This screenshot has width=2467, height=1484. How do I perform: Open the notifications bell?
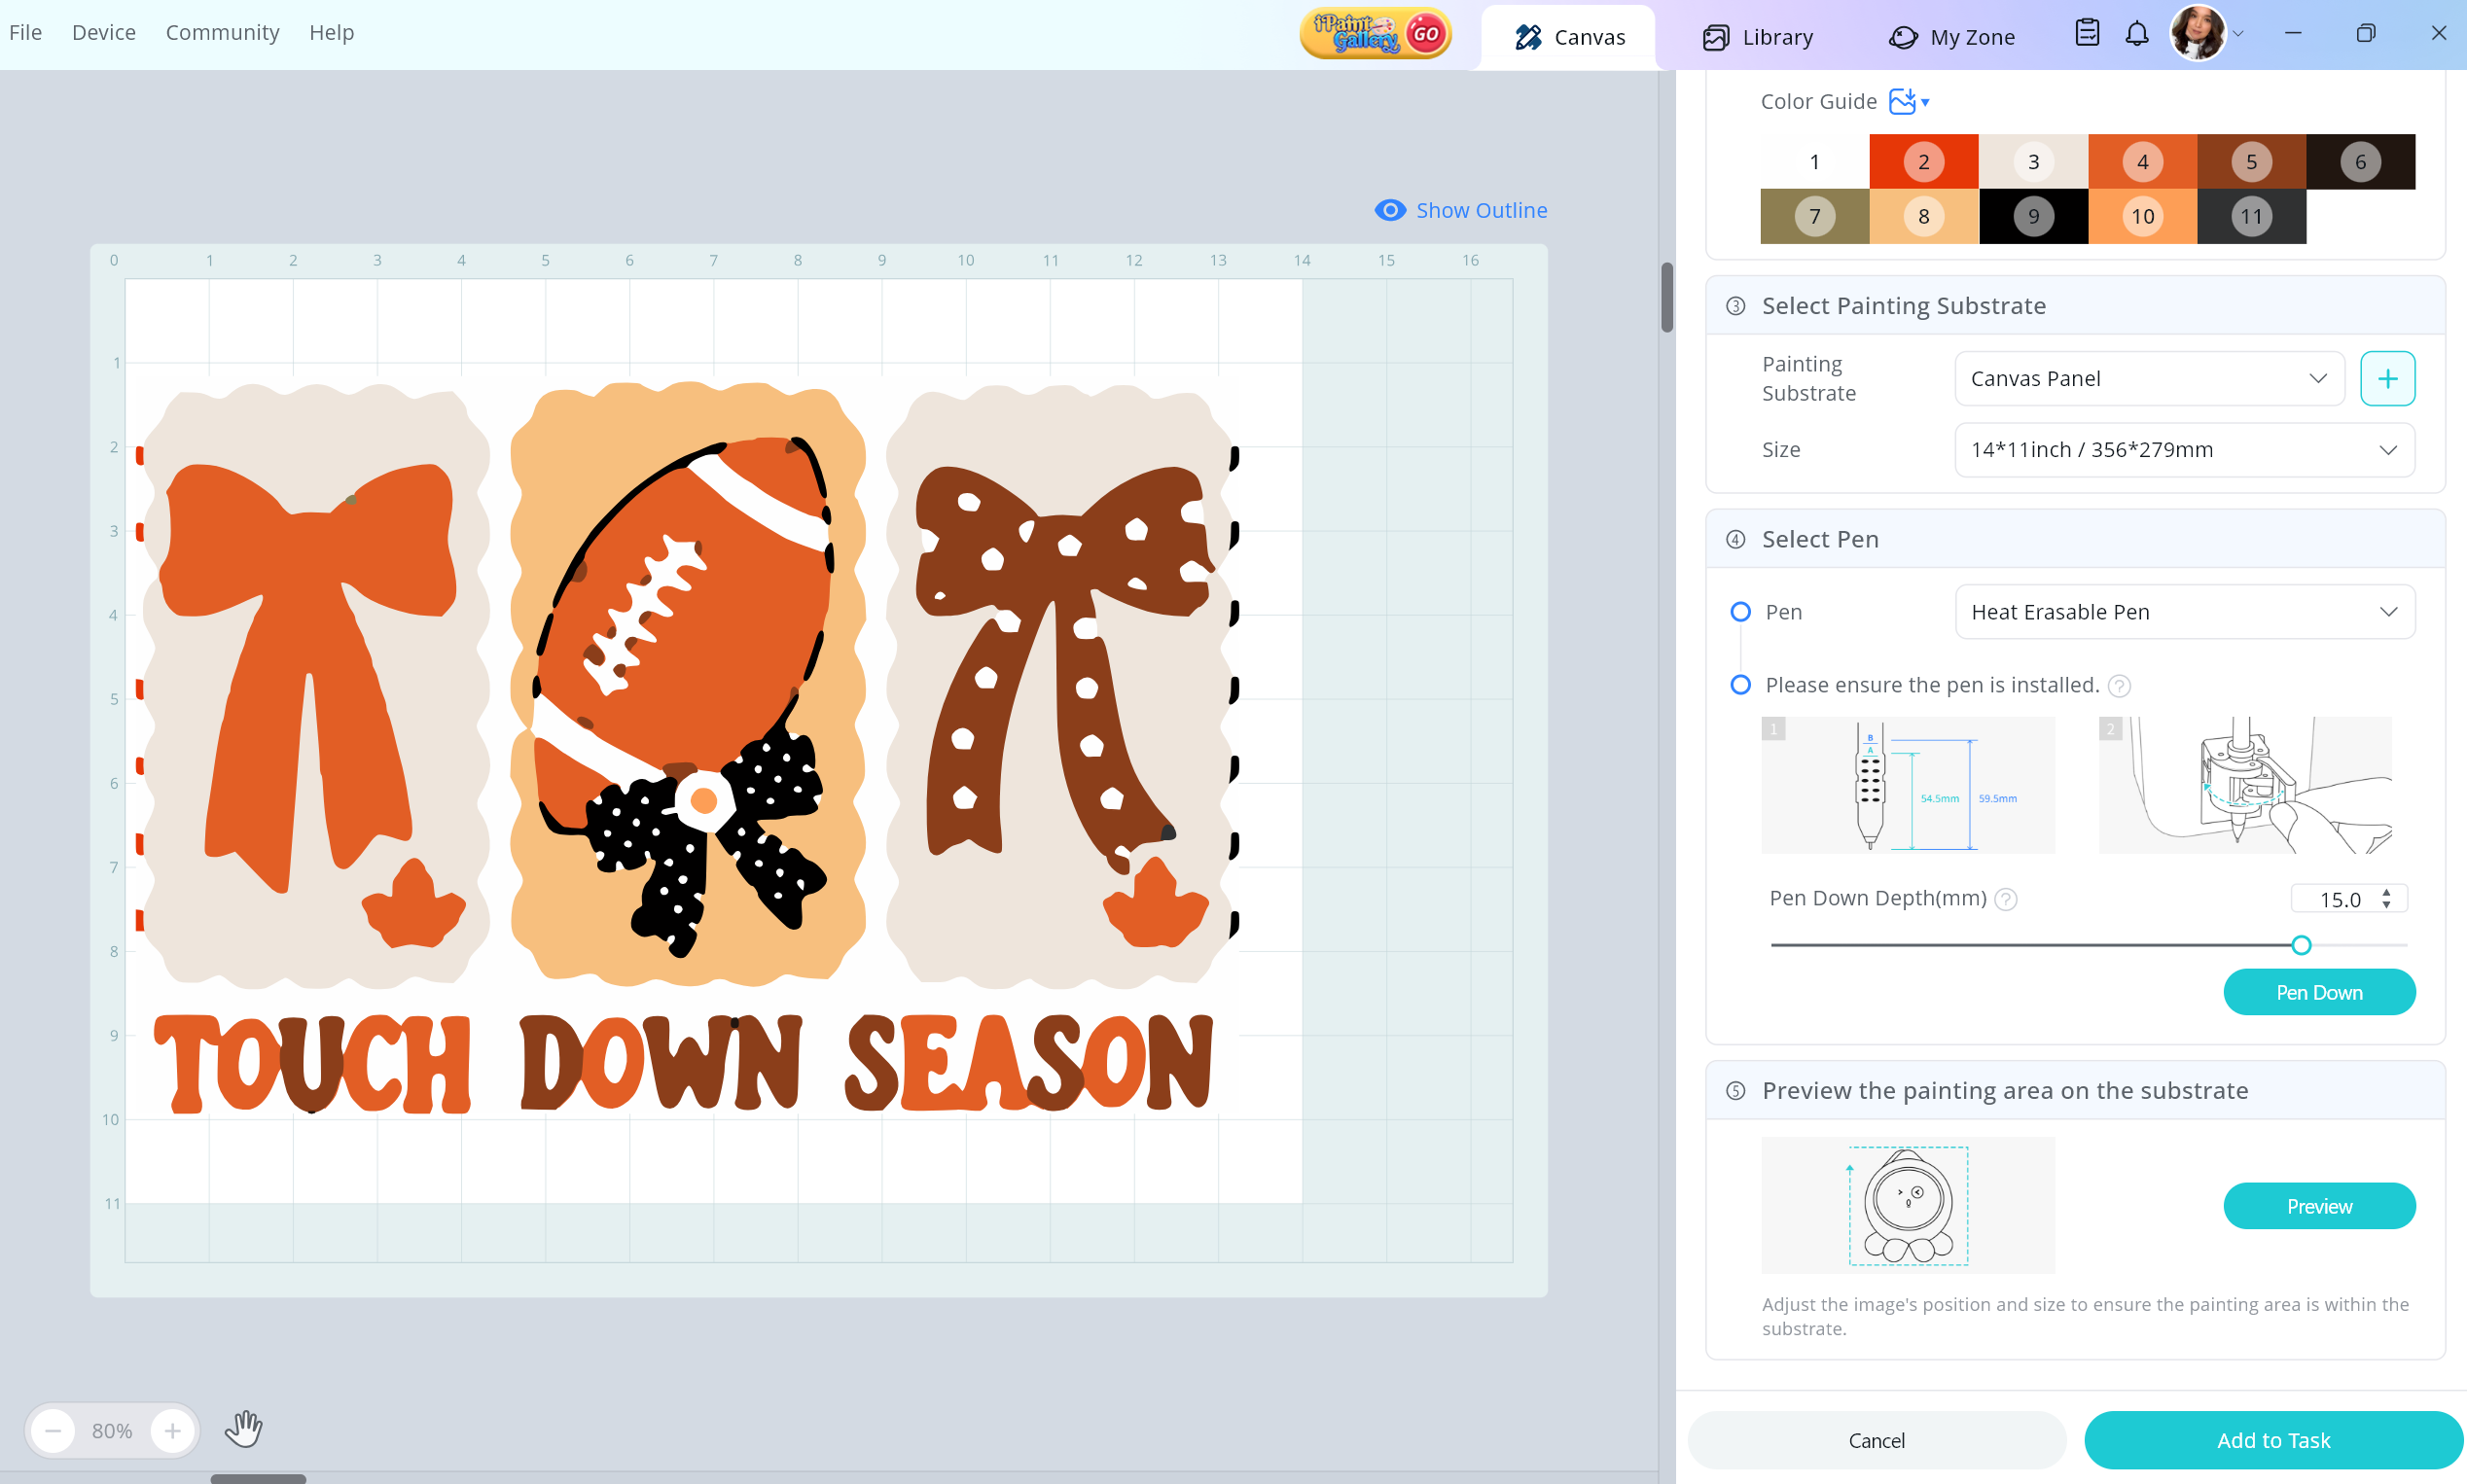[2136, 34]
